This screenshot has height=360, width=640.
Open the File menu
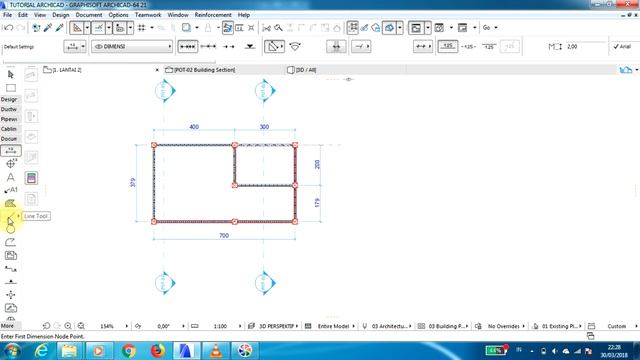pos(7,15)
